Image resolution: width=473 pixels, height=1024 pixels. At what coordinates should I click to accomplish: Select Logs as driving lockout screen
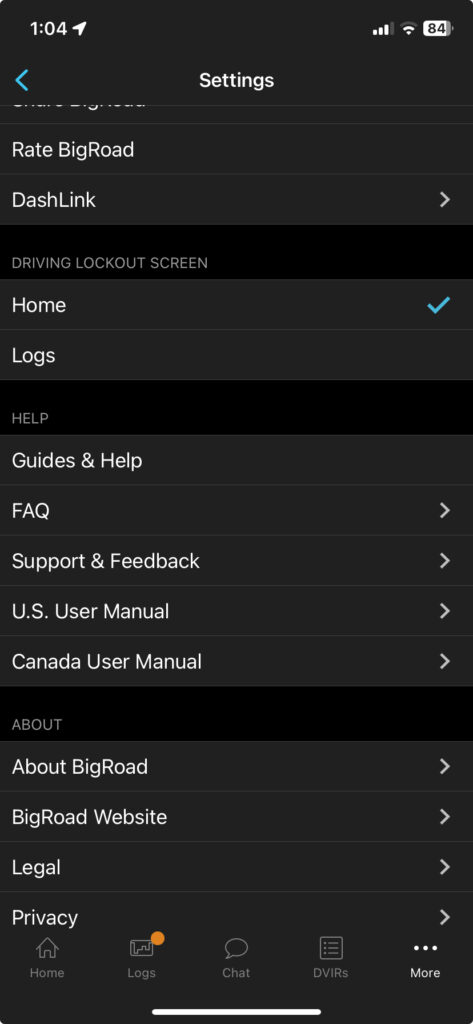pyautogui.click(x=236, y=355)
